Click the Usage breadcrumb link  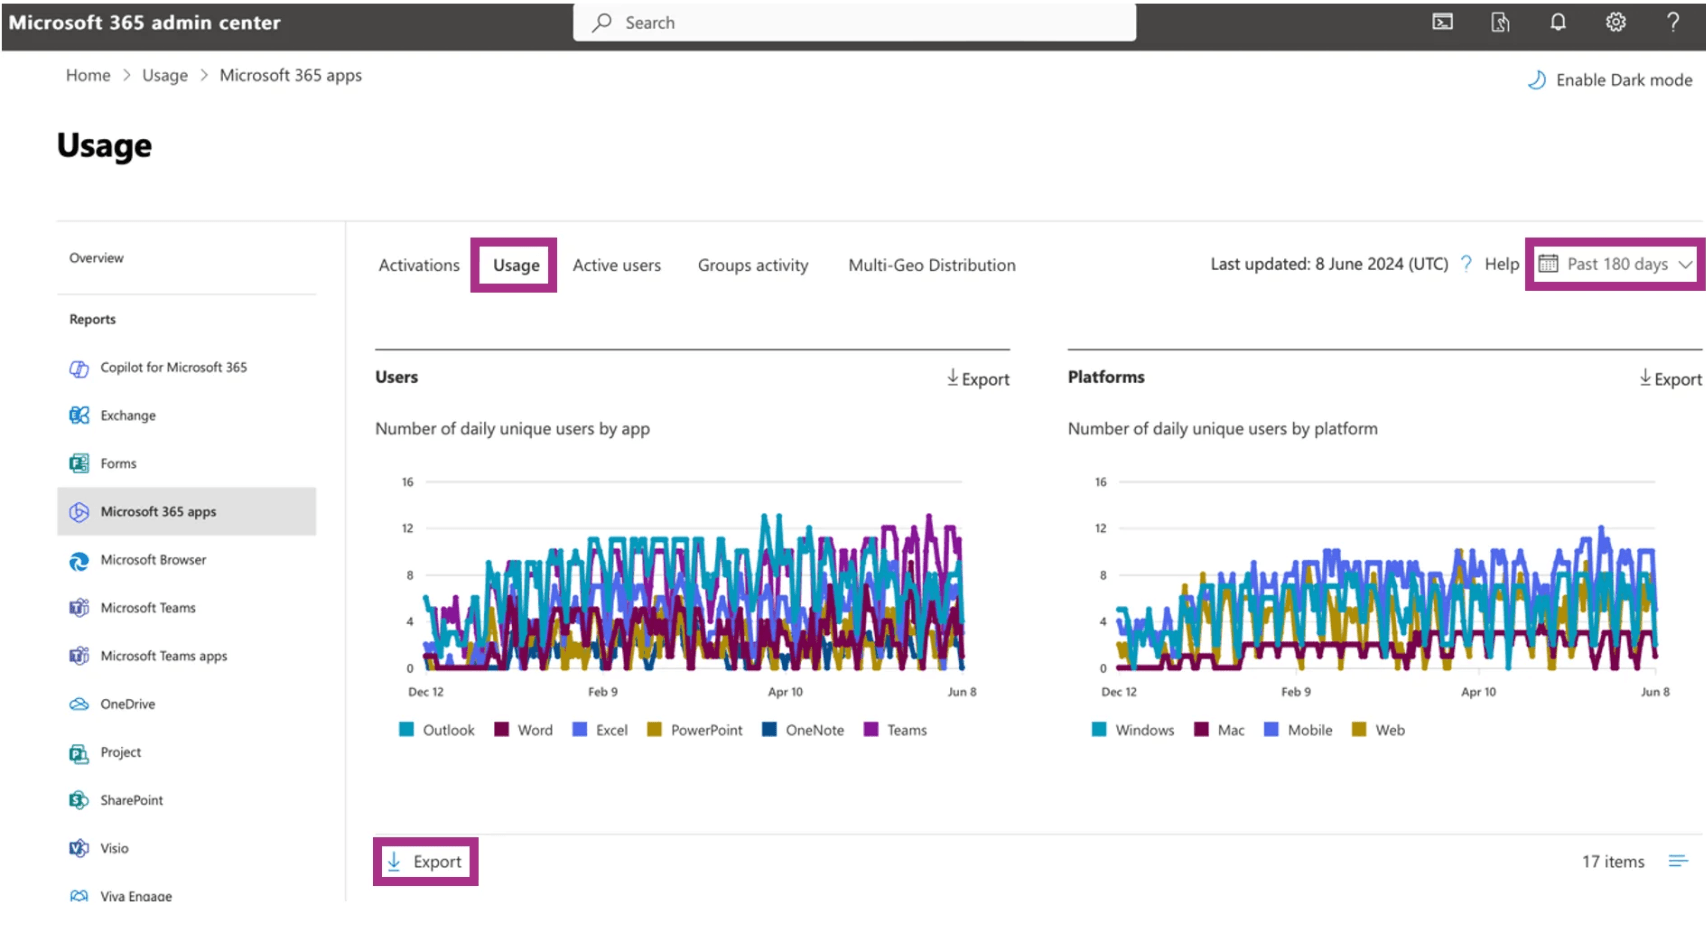(165, 76)
